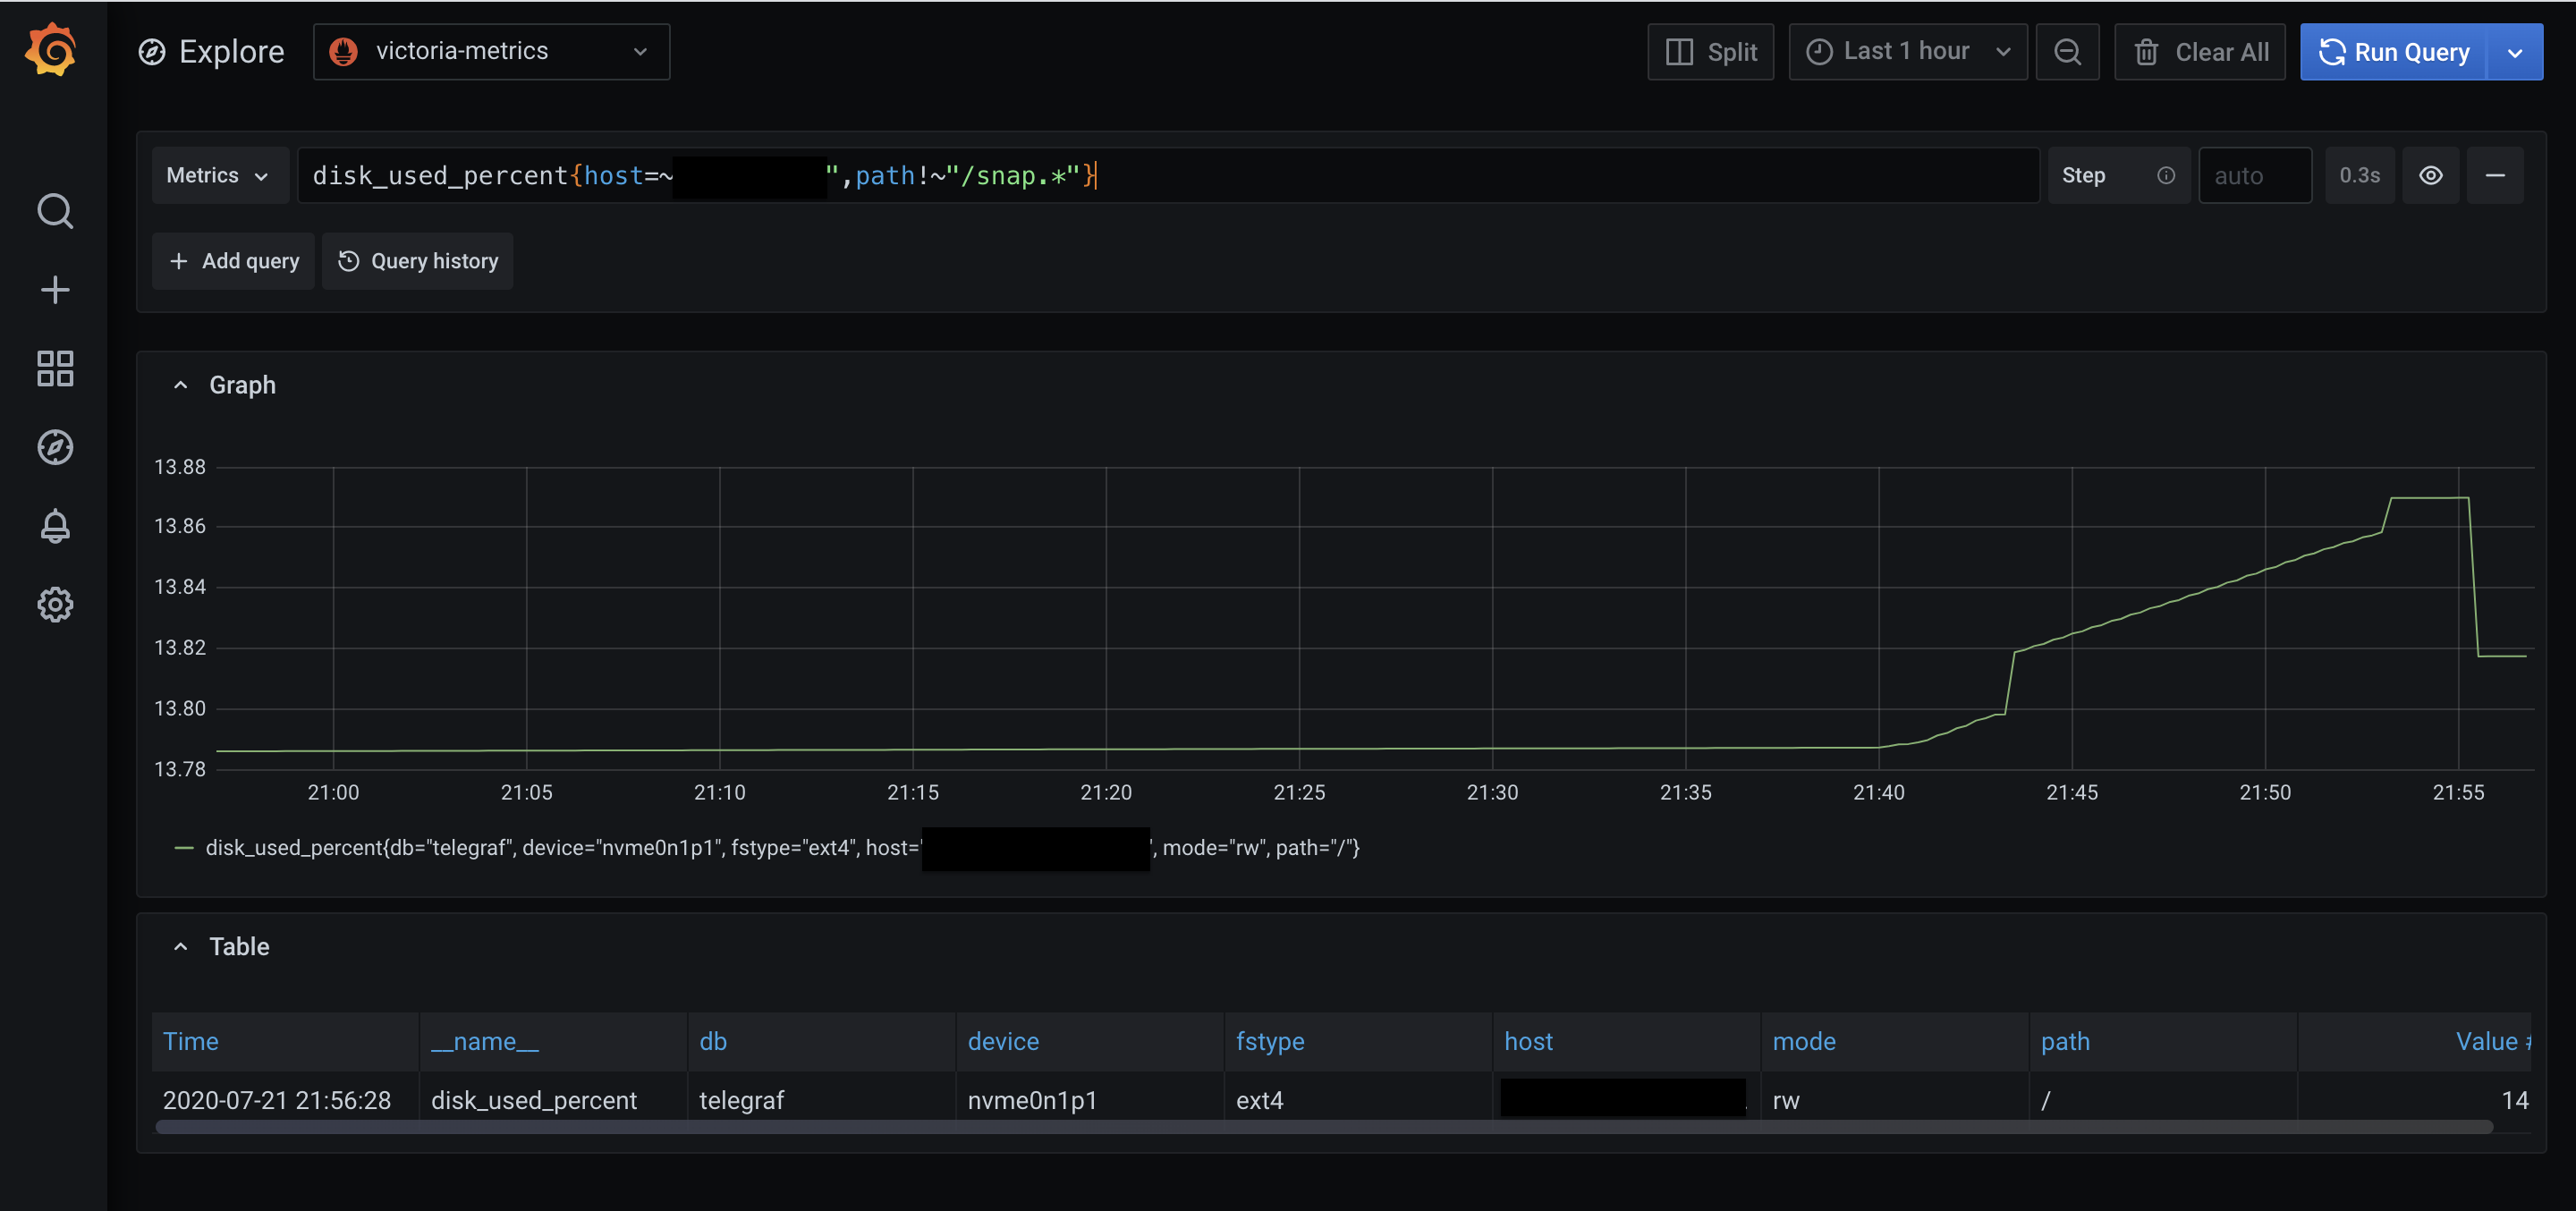Sort table by the mode column
Image resolution: width=2576 pixels, height=1211 pixels.
point(1804,1041)
